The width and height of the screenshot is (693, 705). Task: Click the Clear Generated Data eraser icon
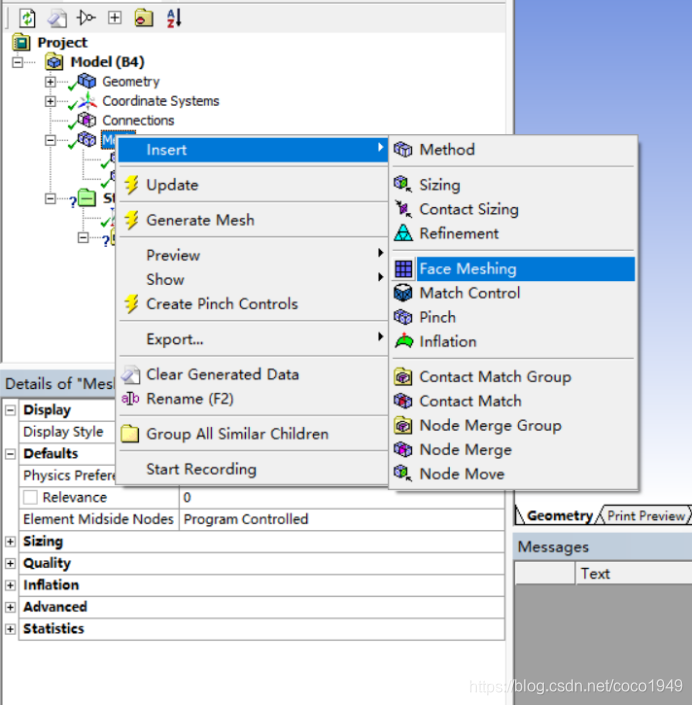(131, 375)
